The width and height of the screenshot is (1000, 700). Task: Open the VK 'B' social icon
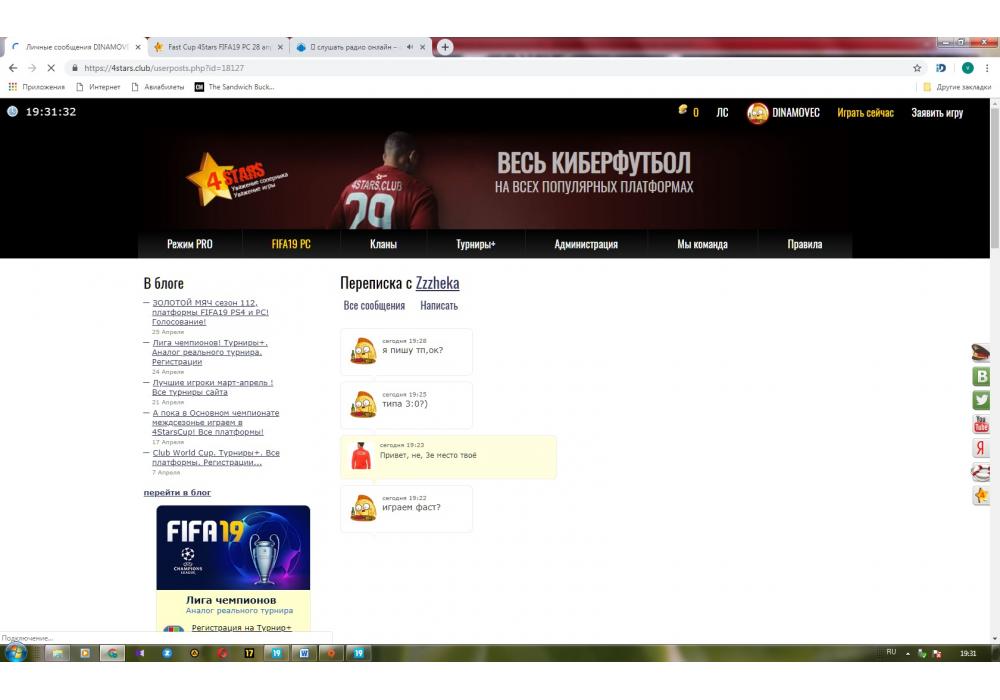coord(981,376)
